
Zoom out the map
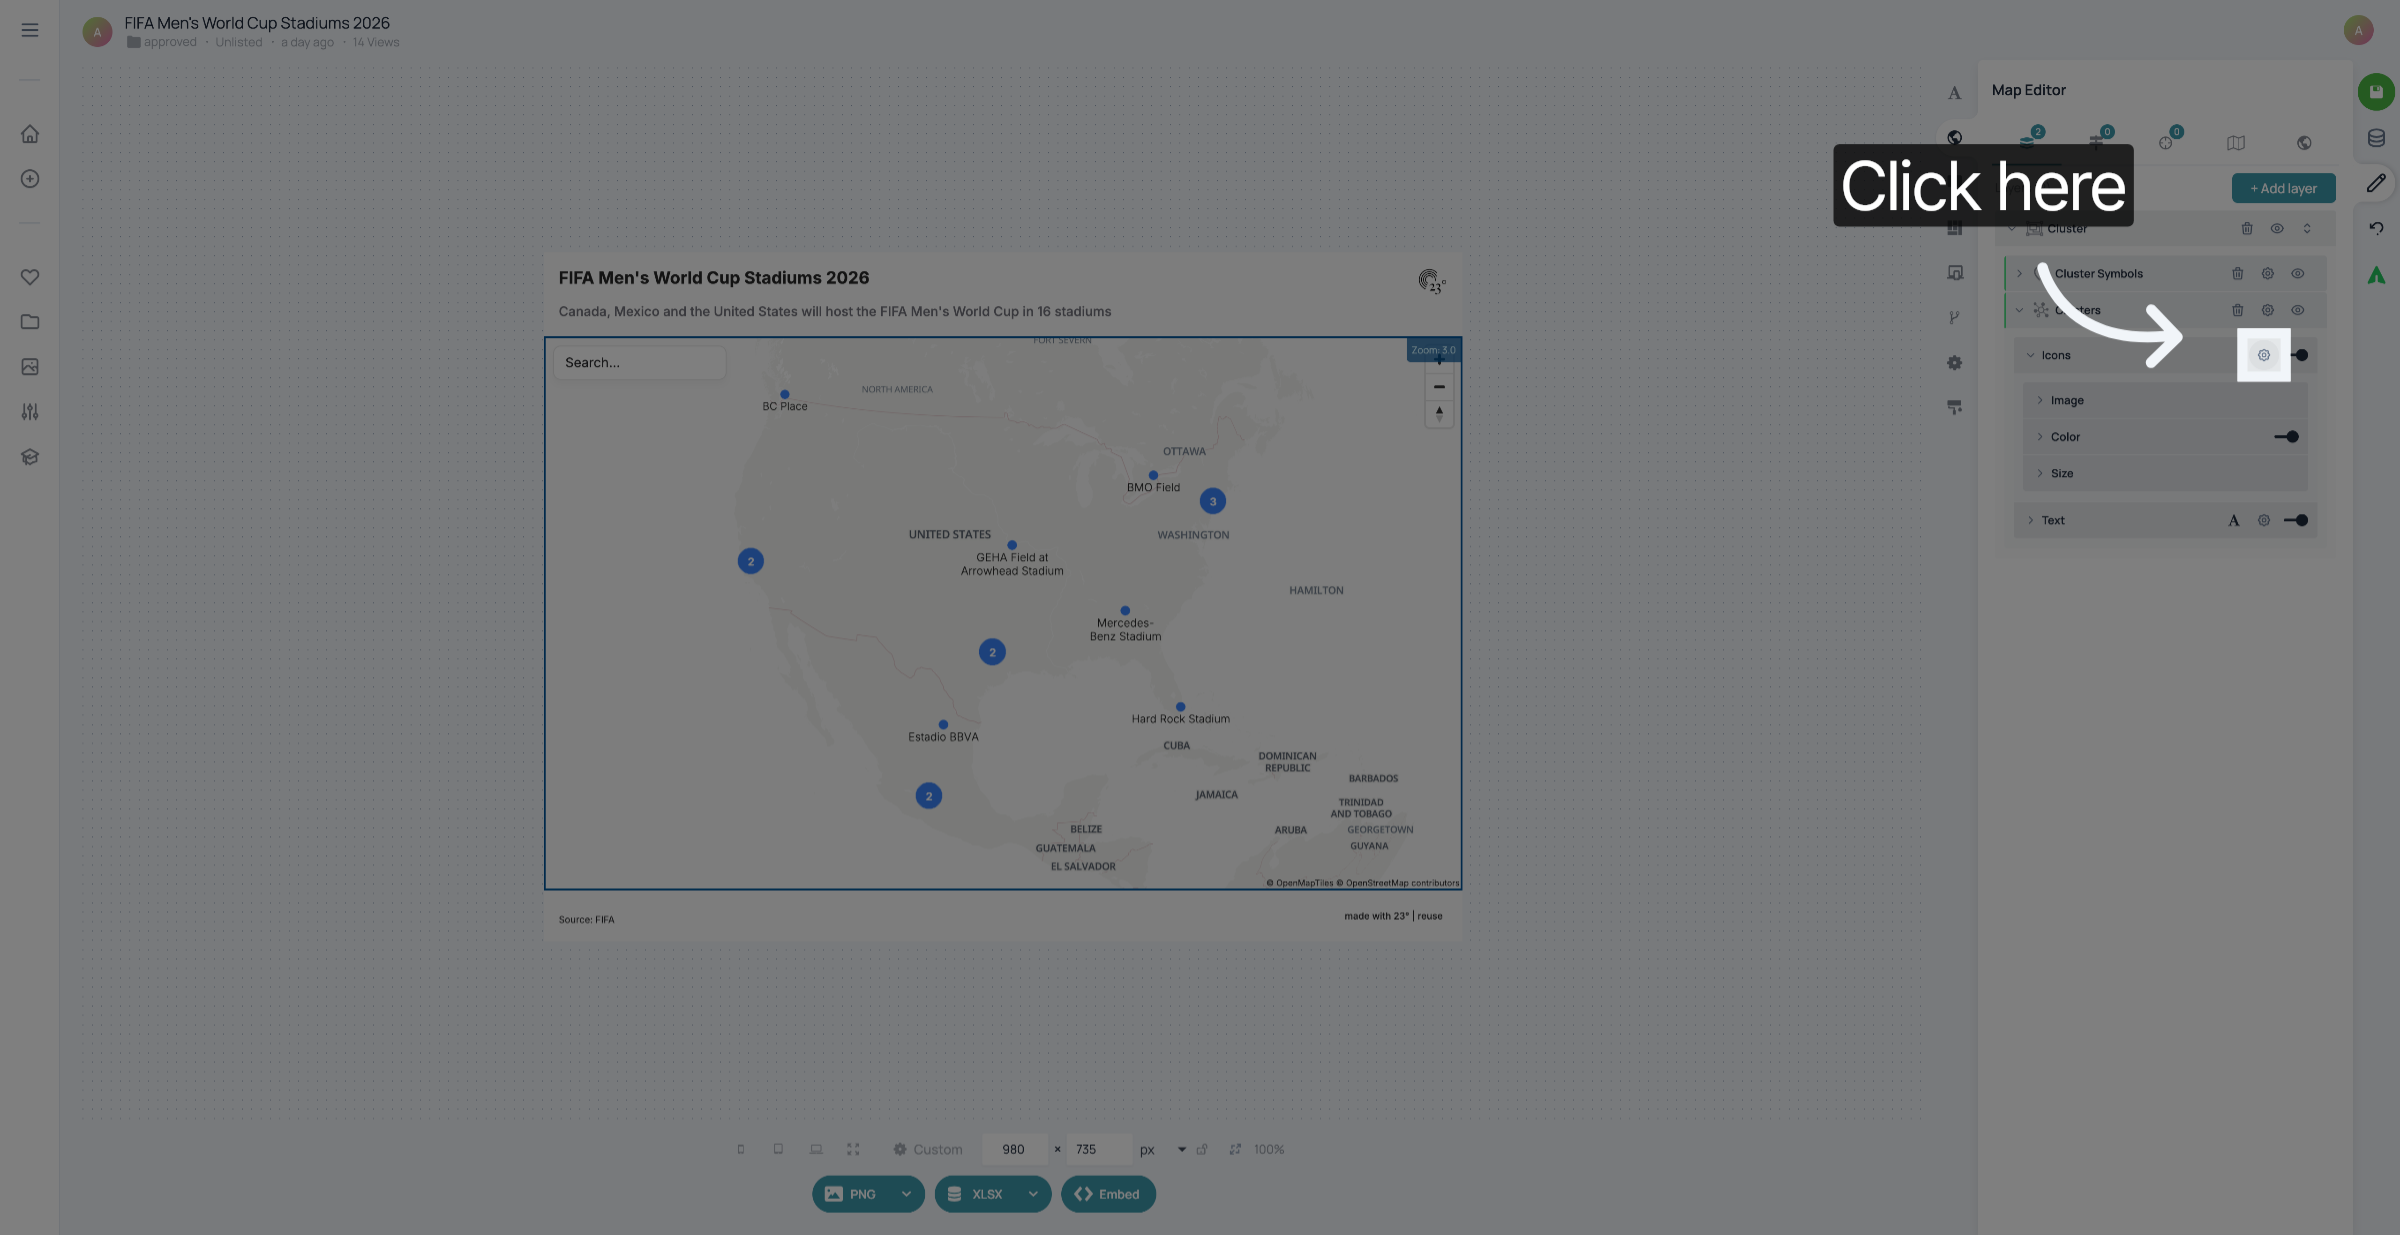click(1439, 387)
